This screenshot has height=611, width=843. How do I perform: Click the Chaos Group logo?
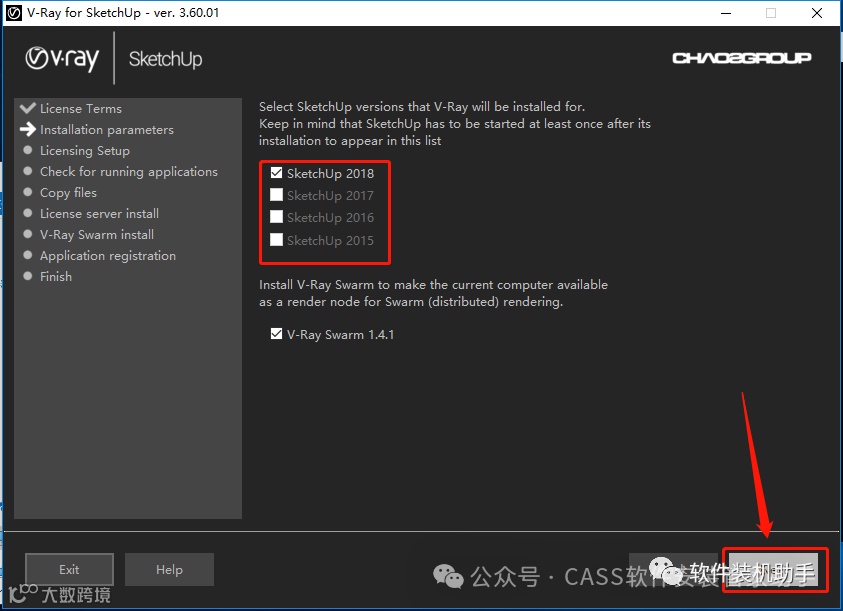[x=741, y=58]
